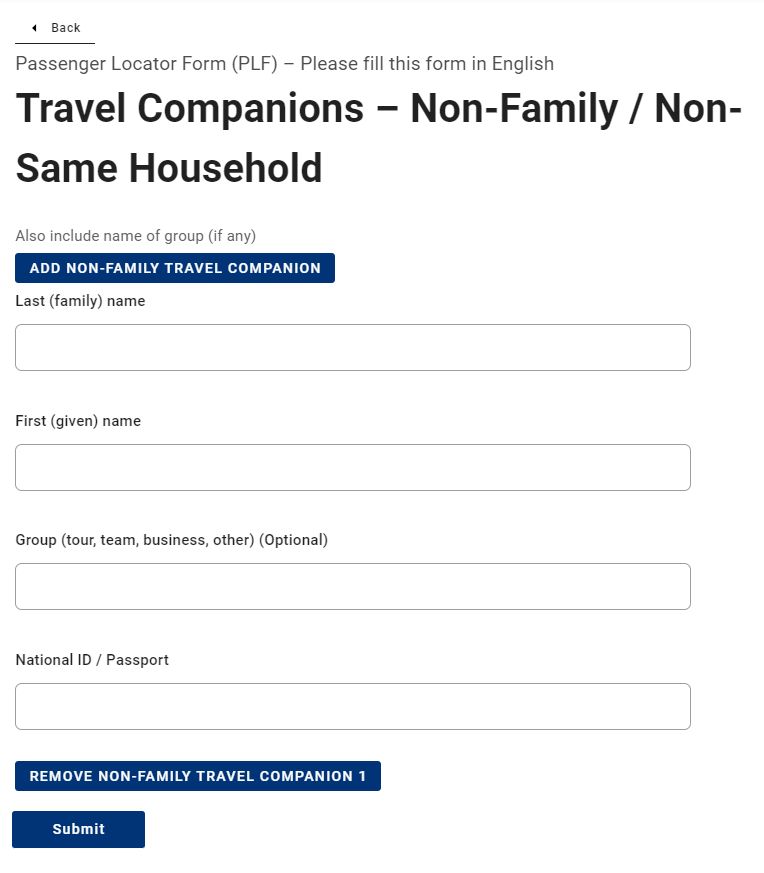Click the 'Group (tour, team, business, other)' label
Screen dimensions: 764x873
(135, 540)
